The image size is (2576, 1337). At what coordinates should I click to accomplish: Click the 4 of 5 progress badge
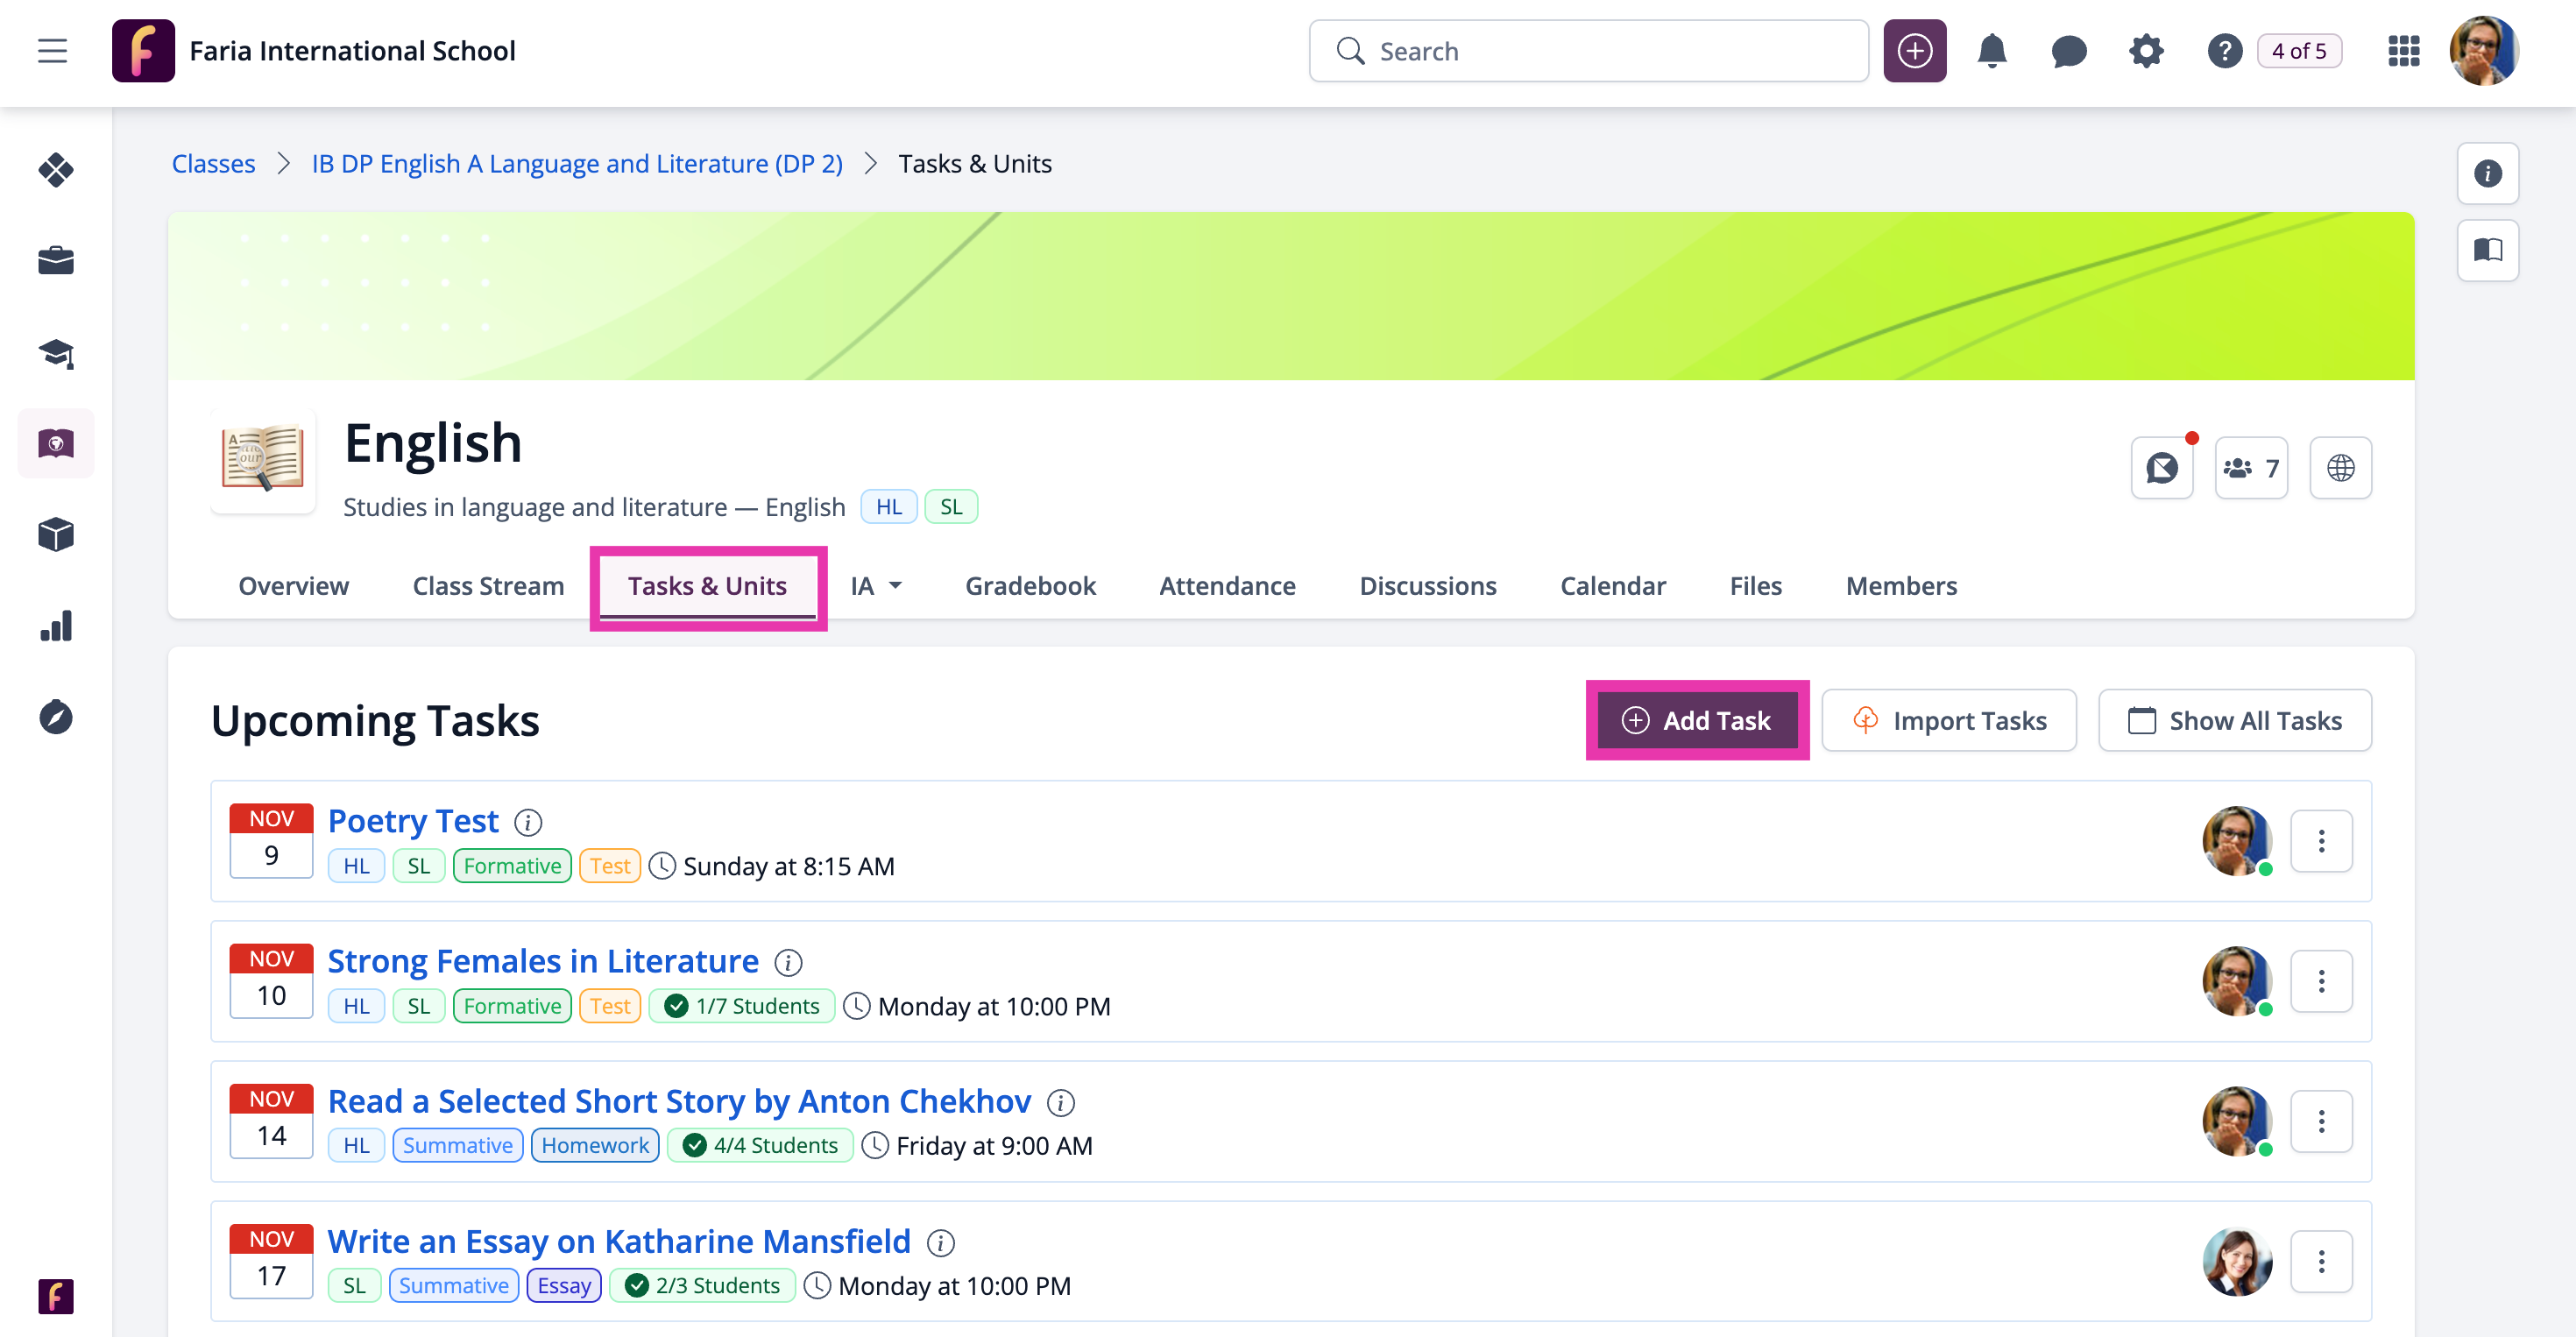pyautogui.click(x=2299, y=51)
